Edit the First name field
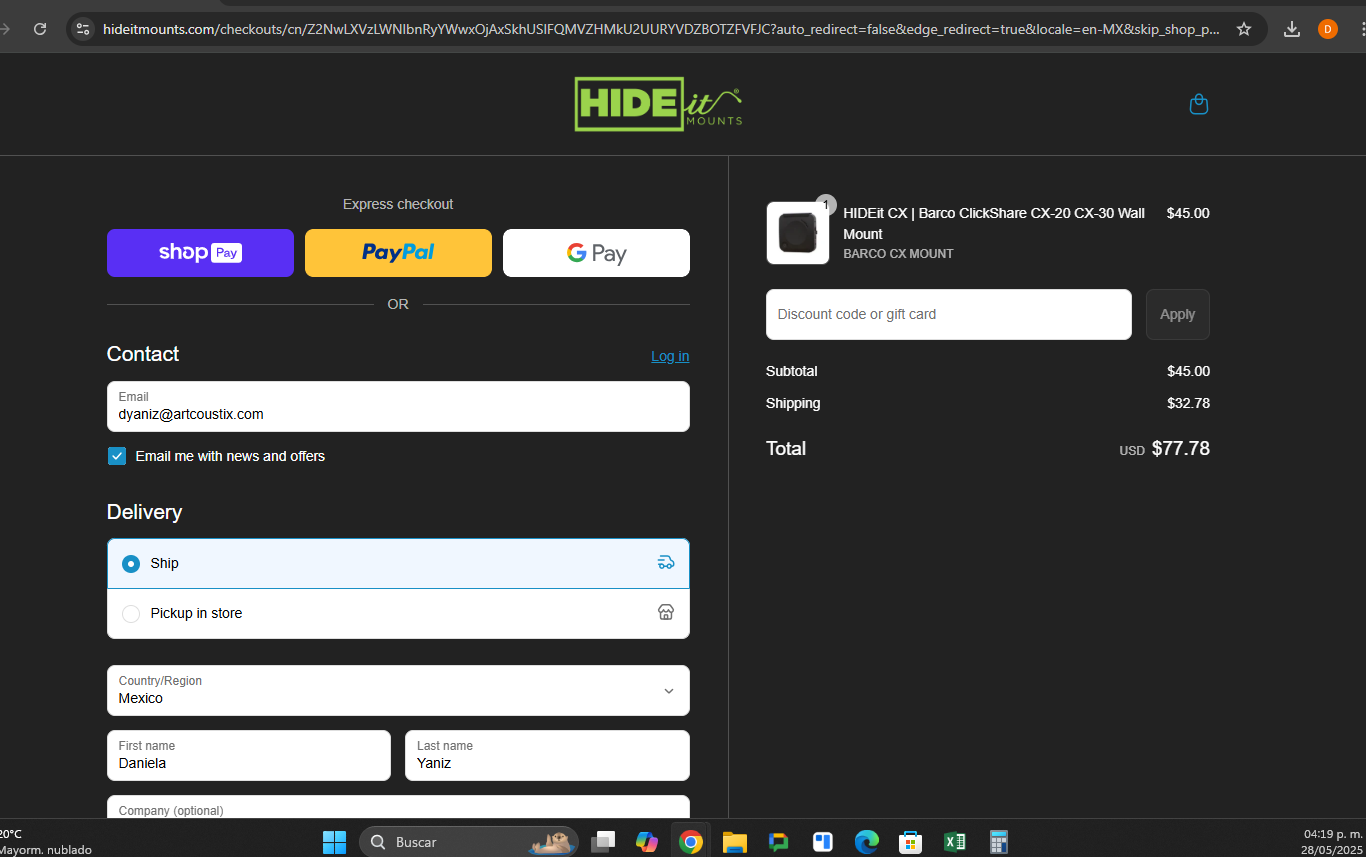 click(249, 755)
